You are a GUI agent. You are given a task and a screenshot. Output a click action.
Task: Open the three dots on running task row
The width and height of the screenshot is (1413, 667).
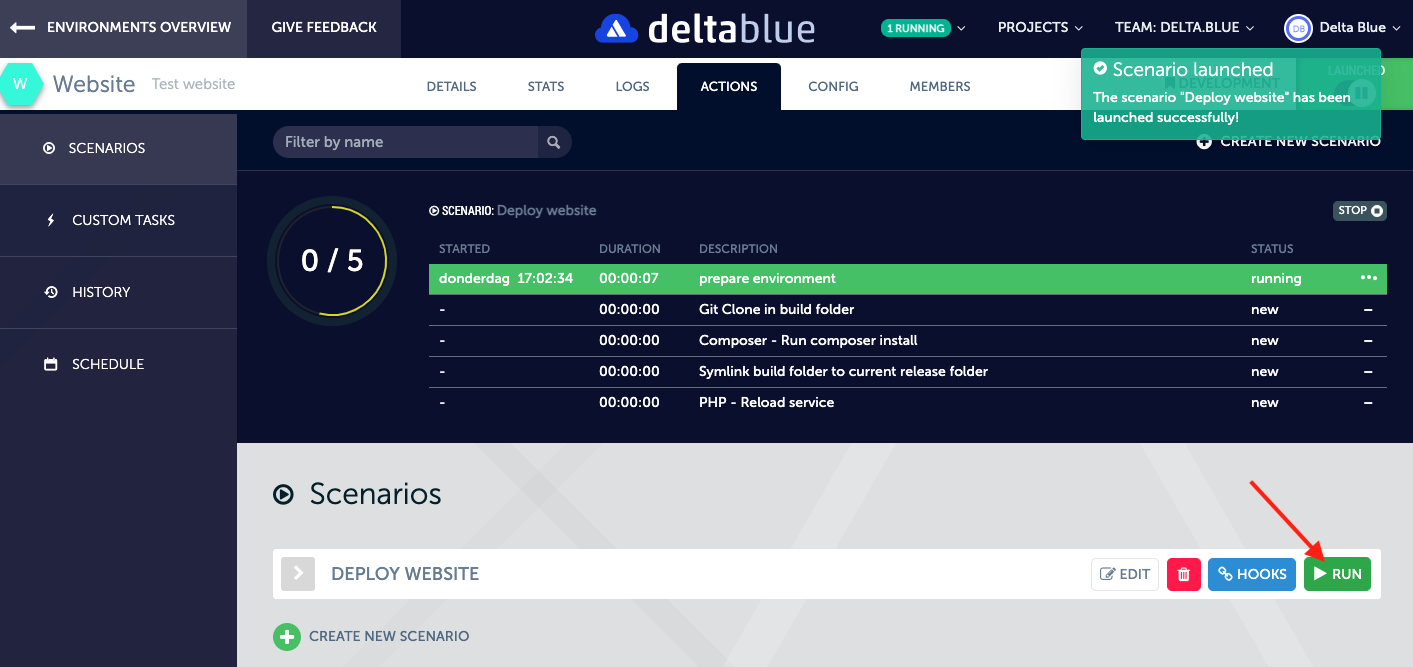point(1368,278)
